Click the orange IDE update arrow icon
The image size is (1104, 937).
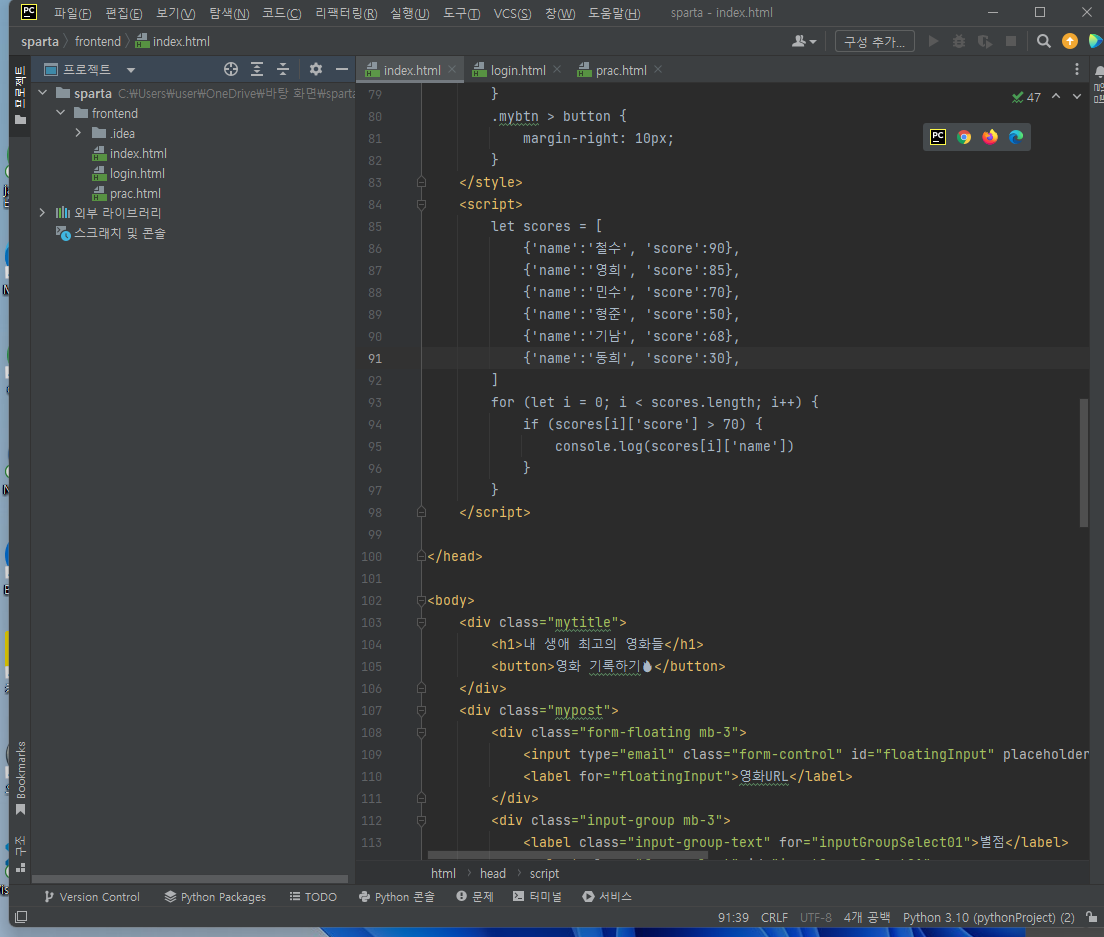coord(1070,42)
